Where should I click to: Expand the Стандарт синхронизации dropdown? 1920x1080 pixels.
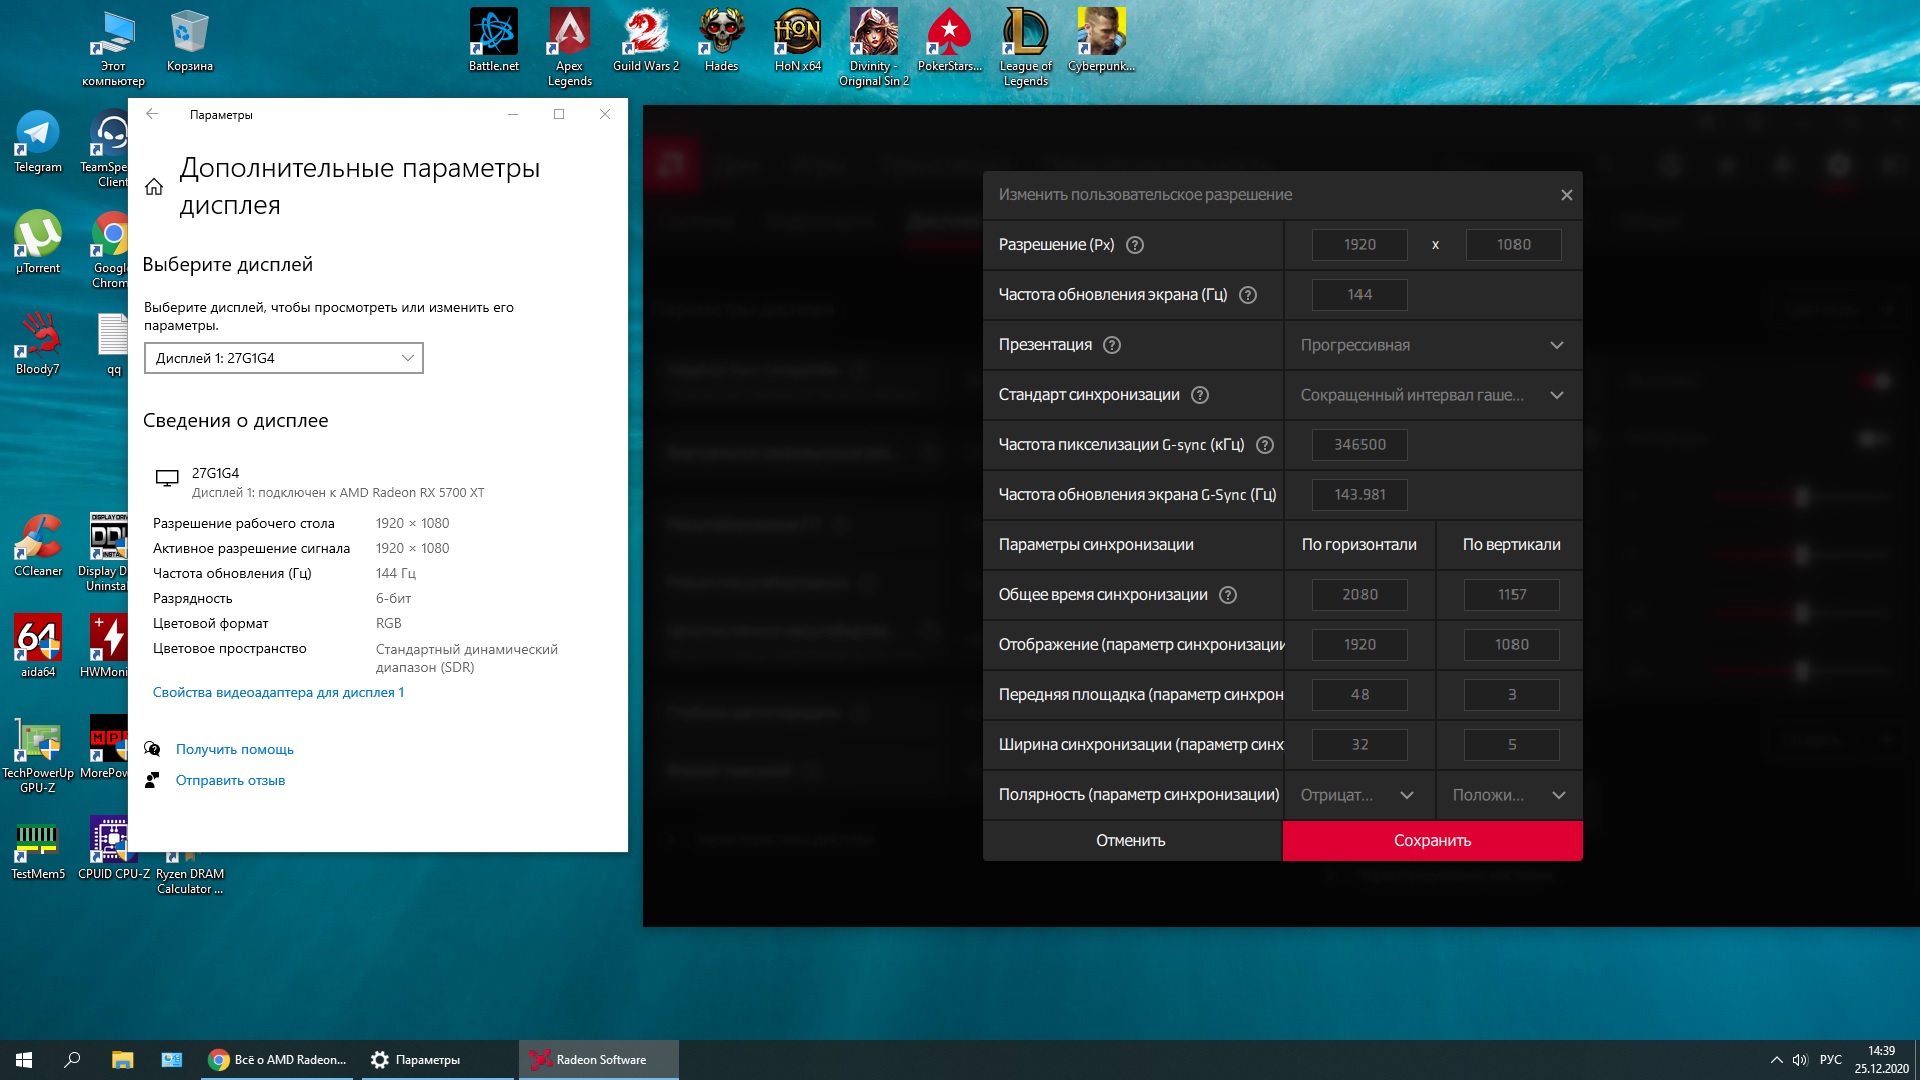[x=1432, y=395]
